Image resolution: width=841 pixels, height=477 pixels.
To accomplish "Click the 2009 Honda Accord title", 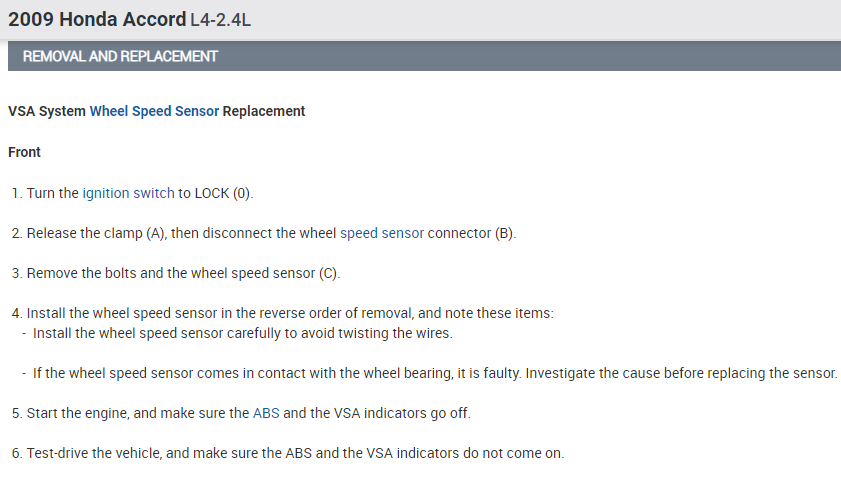I will (x=96, y=19).
